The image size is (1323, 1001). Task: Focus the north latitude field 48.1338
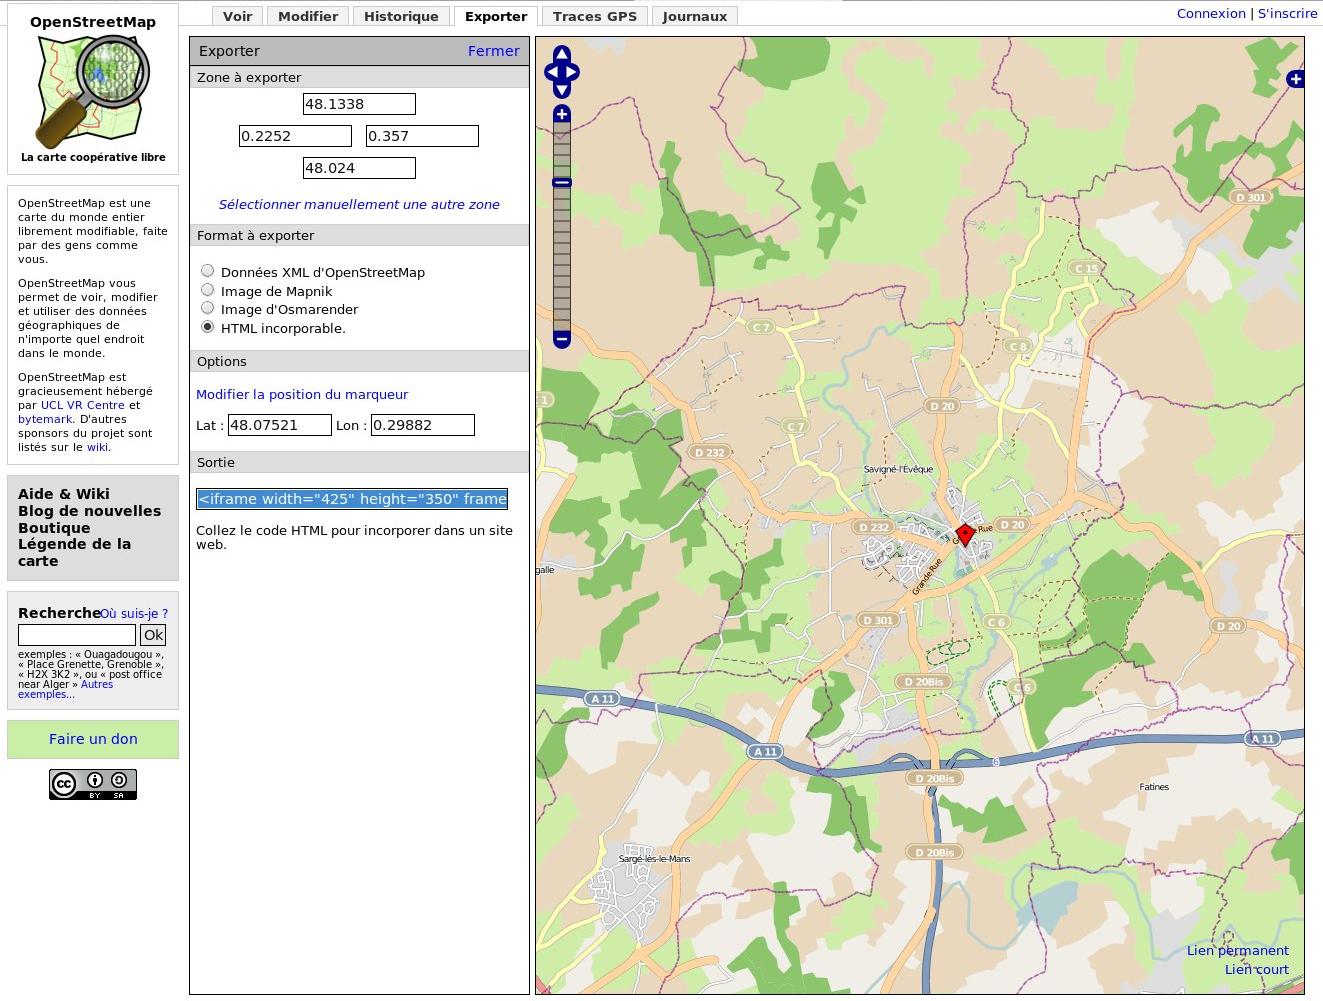click(359, 104)
